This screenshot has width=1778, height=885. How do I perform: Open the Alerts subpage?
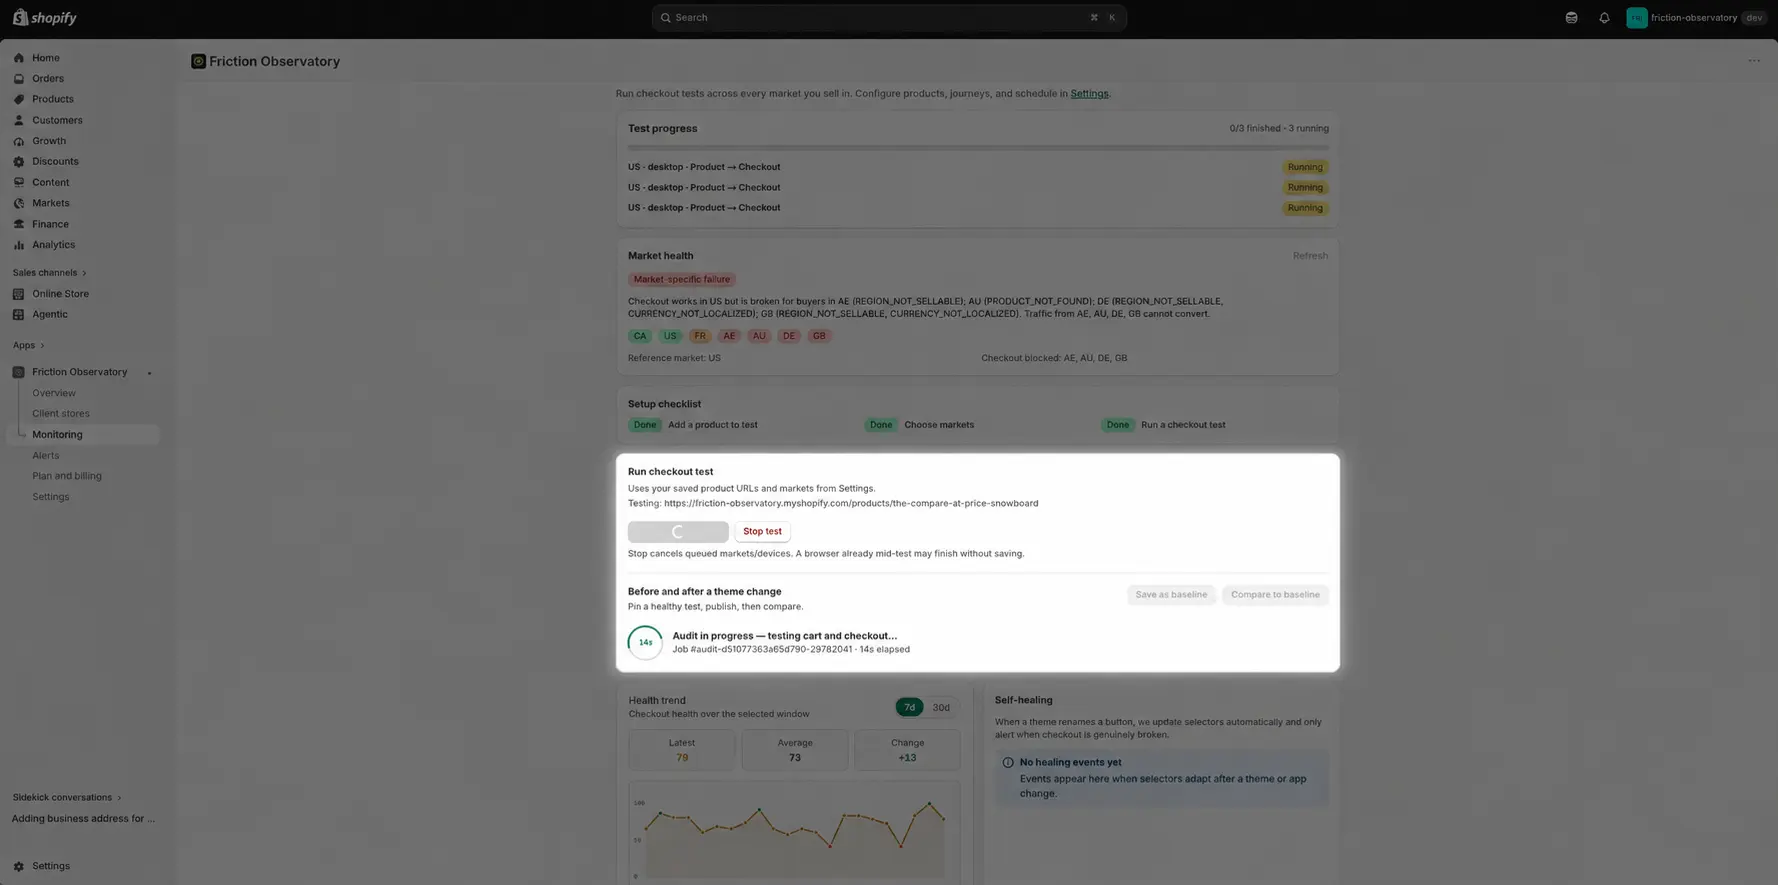coord(46,456)
